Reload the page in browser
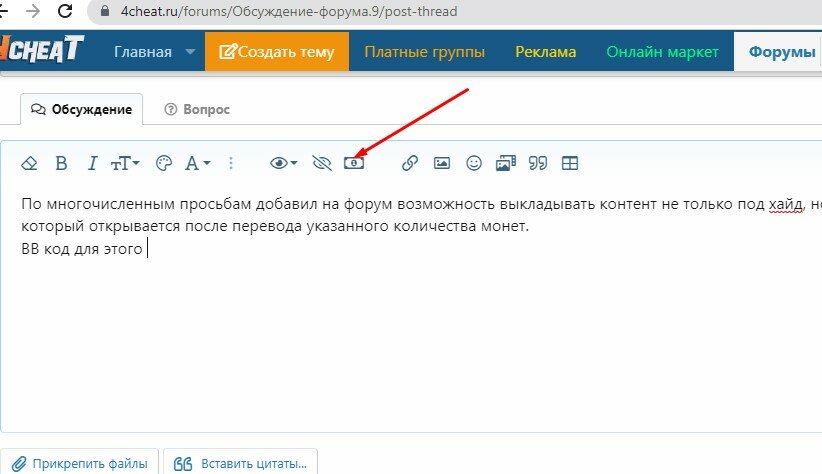Viewport: 822px width, 474px height. point(65,11)
